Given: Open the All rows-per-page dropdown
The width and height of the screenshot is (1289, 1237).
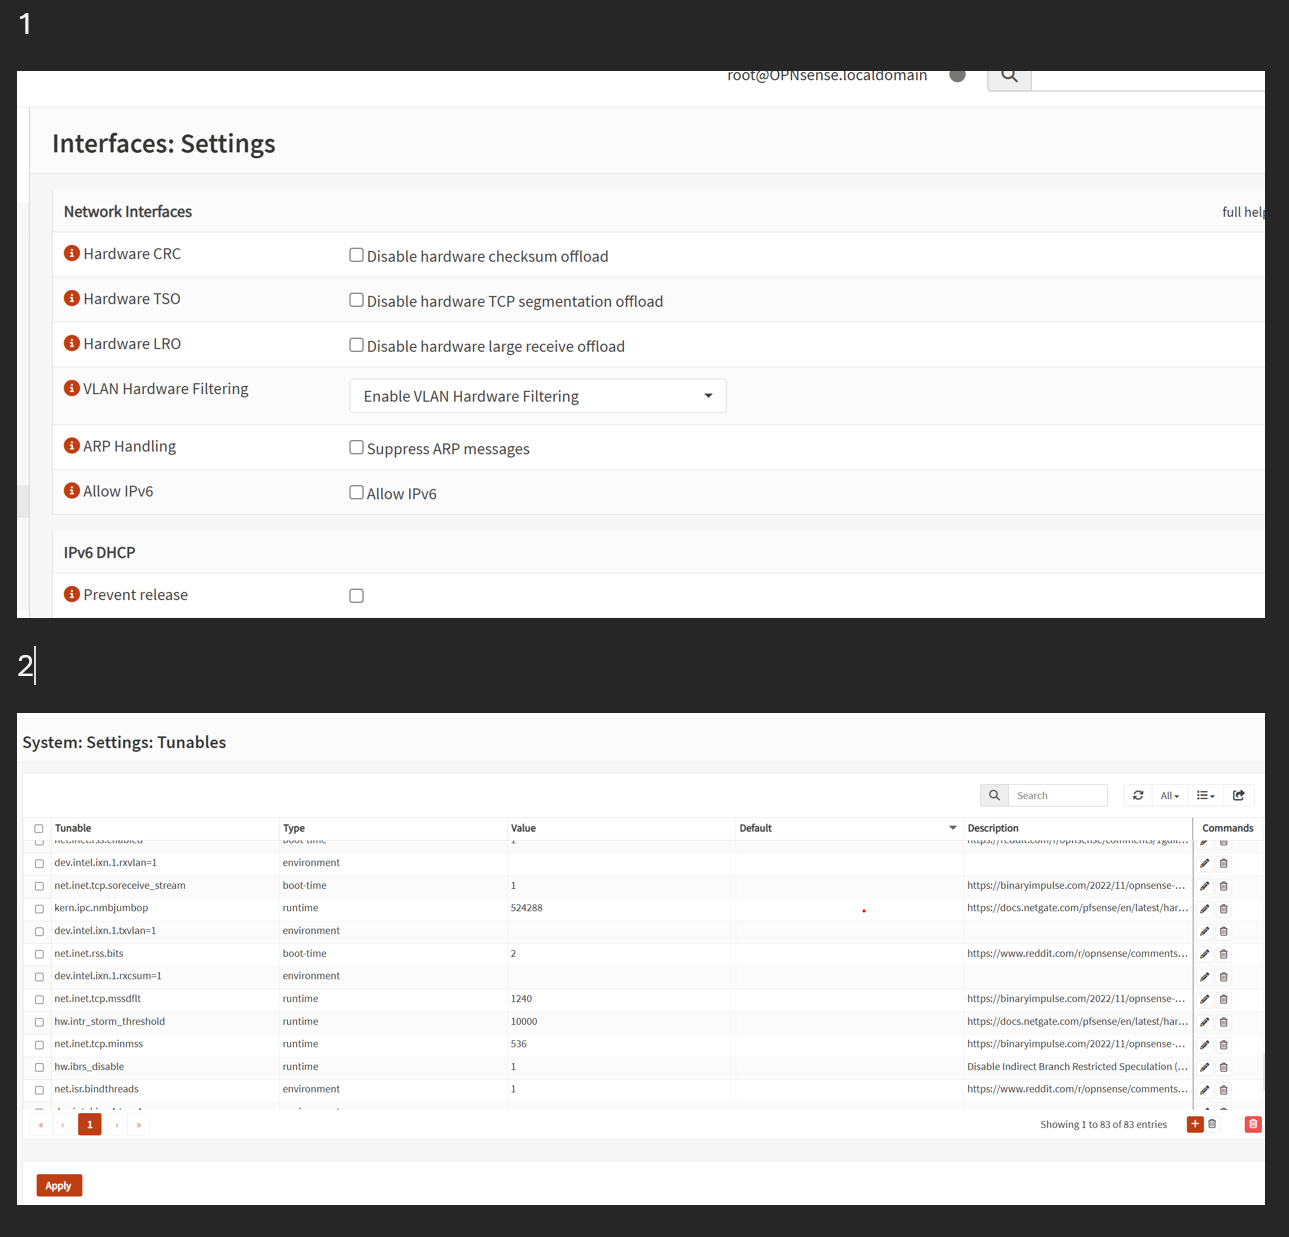Looking at the screenshot, I should click(1170, 795).
